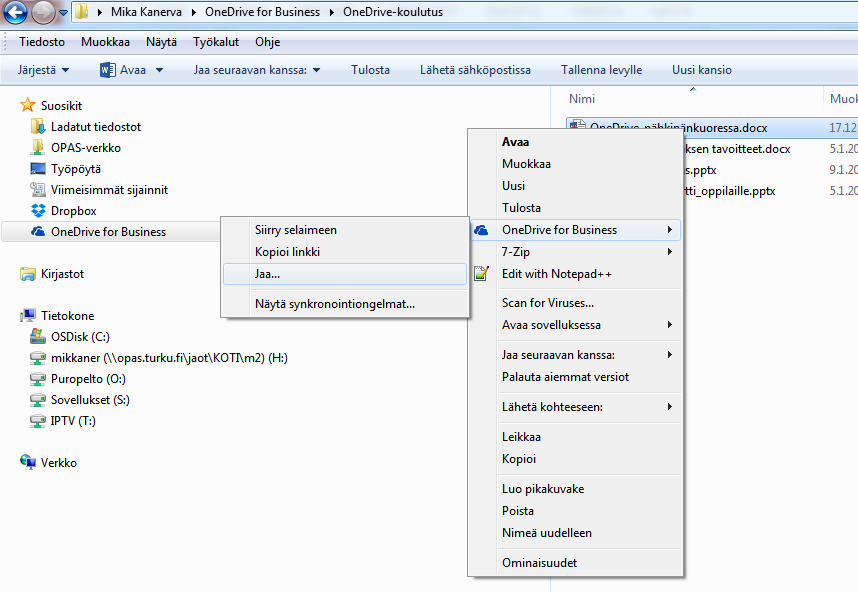Expand arrow before OneDrive-koulutus breadcrumb
Viewport: 858px width, 592px height.
[332, 13]
